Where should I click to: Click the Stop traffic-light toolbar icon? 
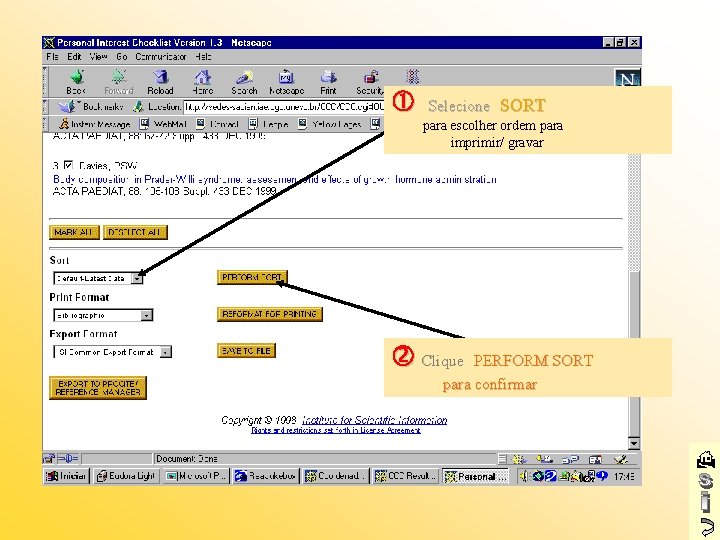tap(412, 77)
